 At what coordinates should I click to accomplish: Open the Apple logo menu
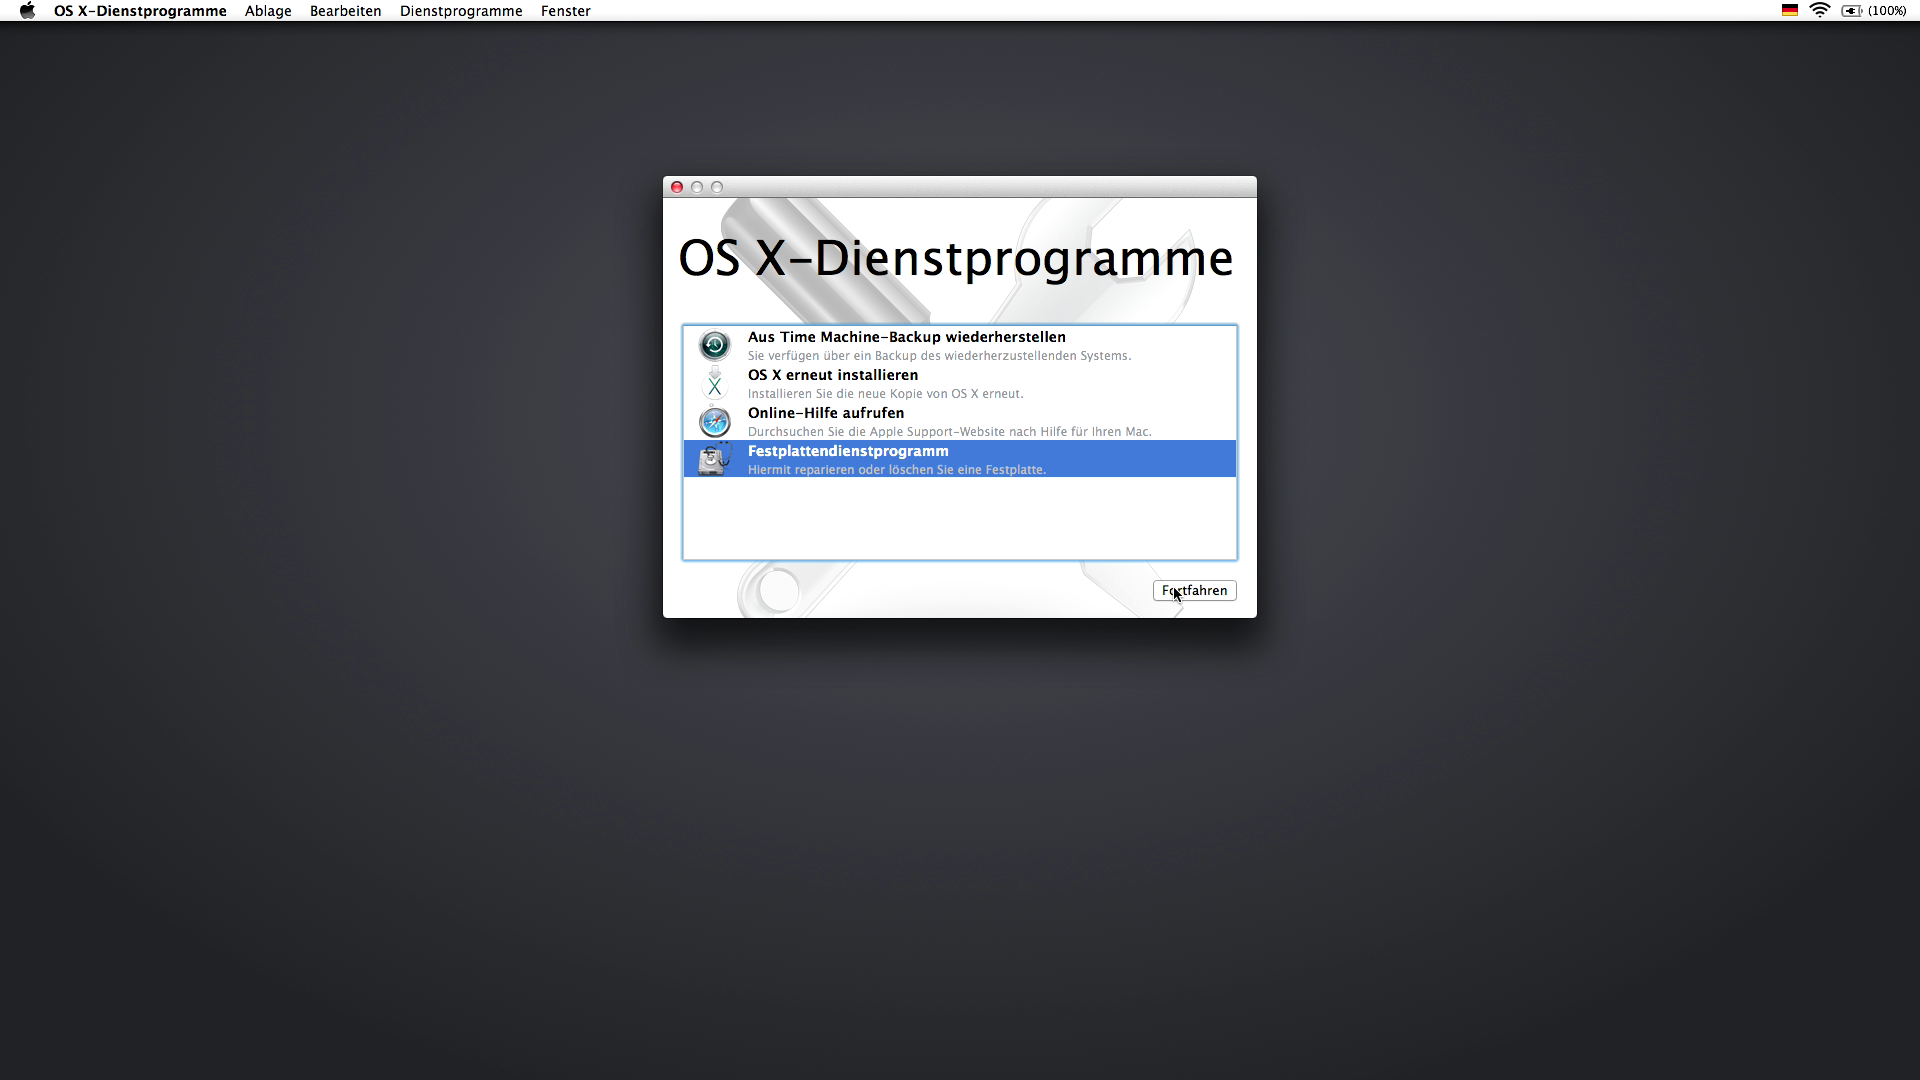27,11
